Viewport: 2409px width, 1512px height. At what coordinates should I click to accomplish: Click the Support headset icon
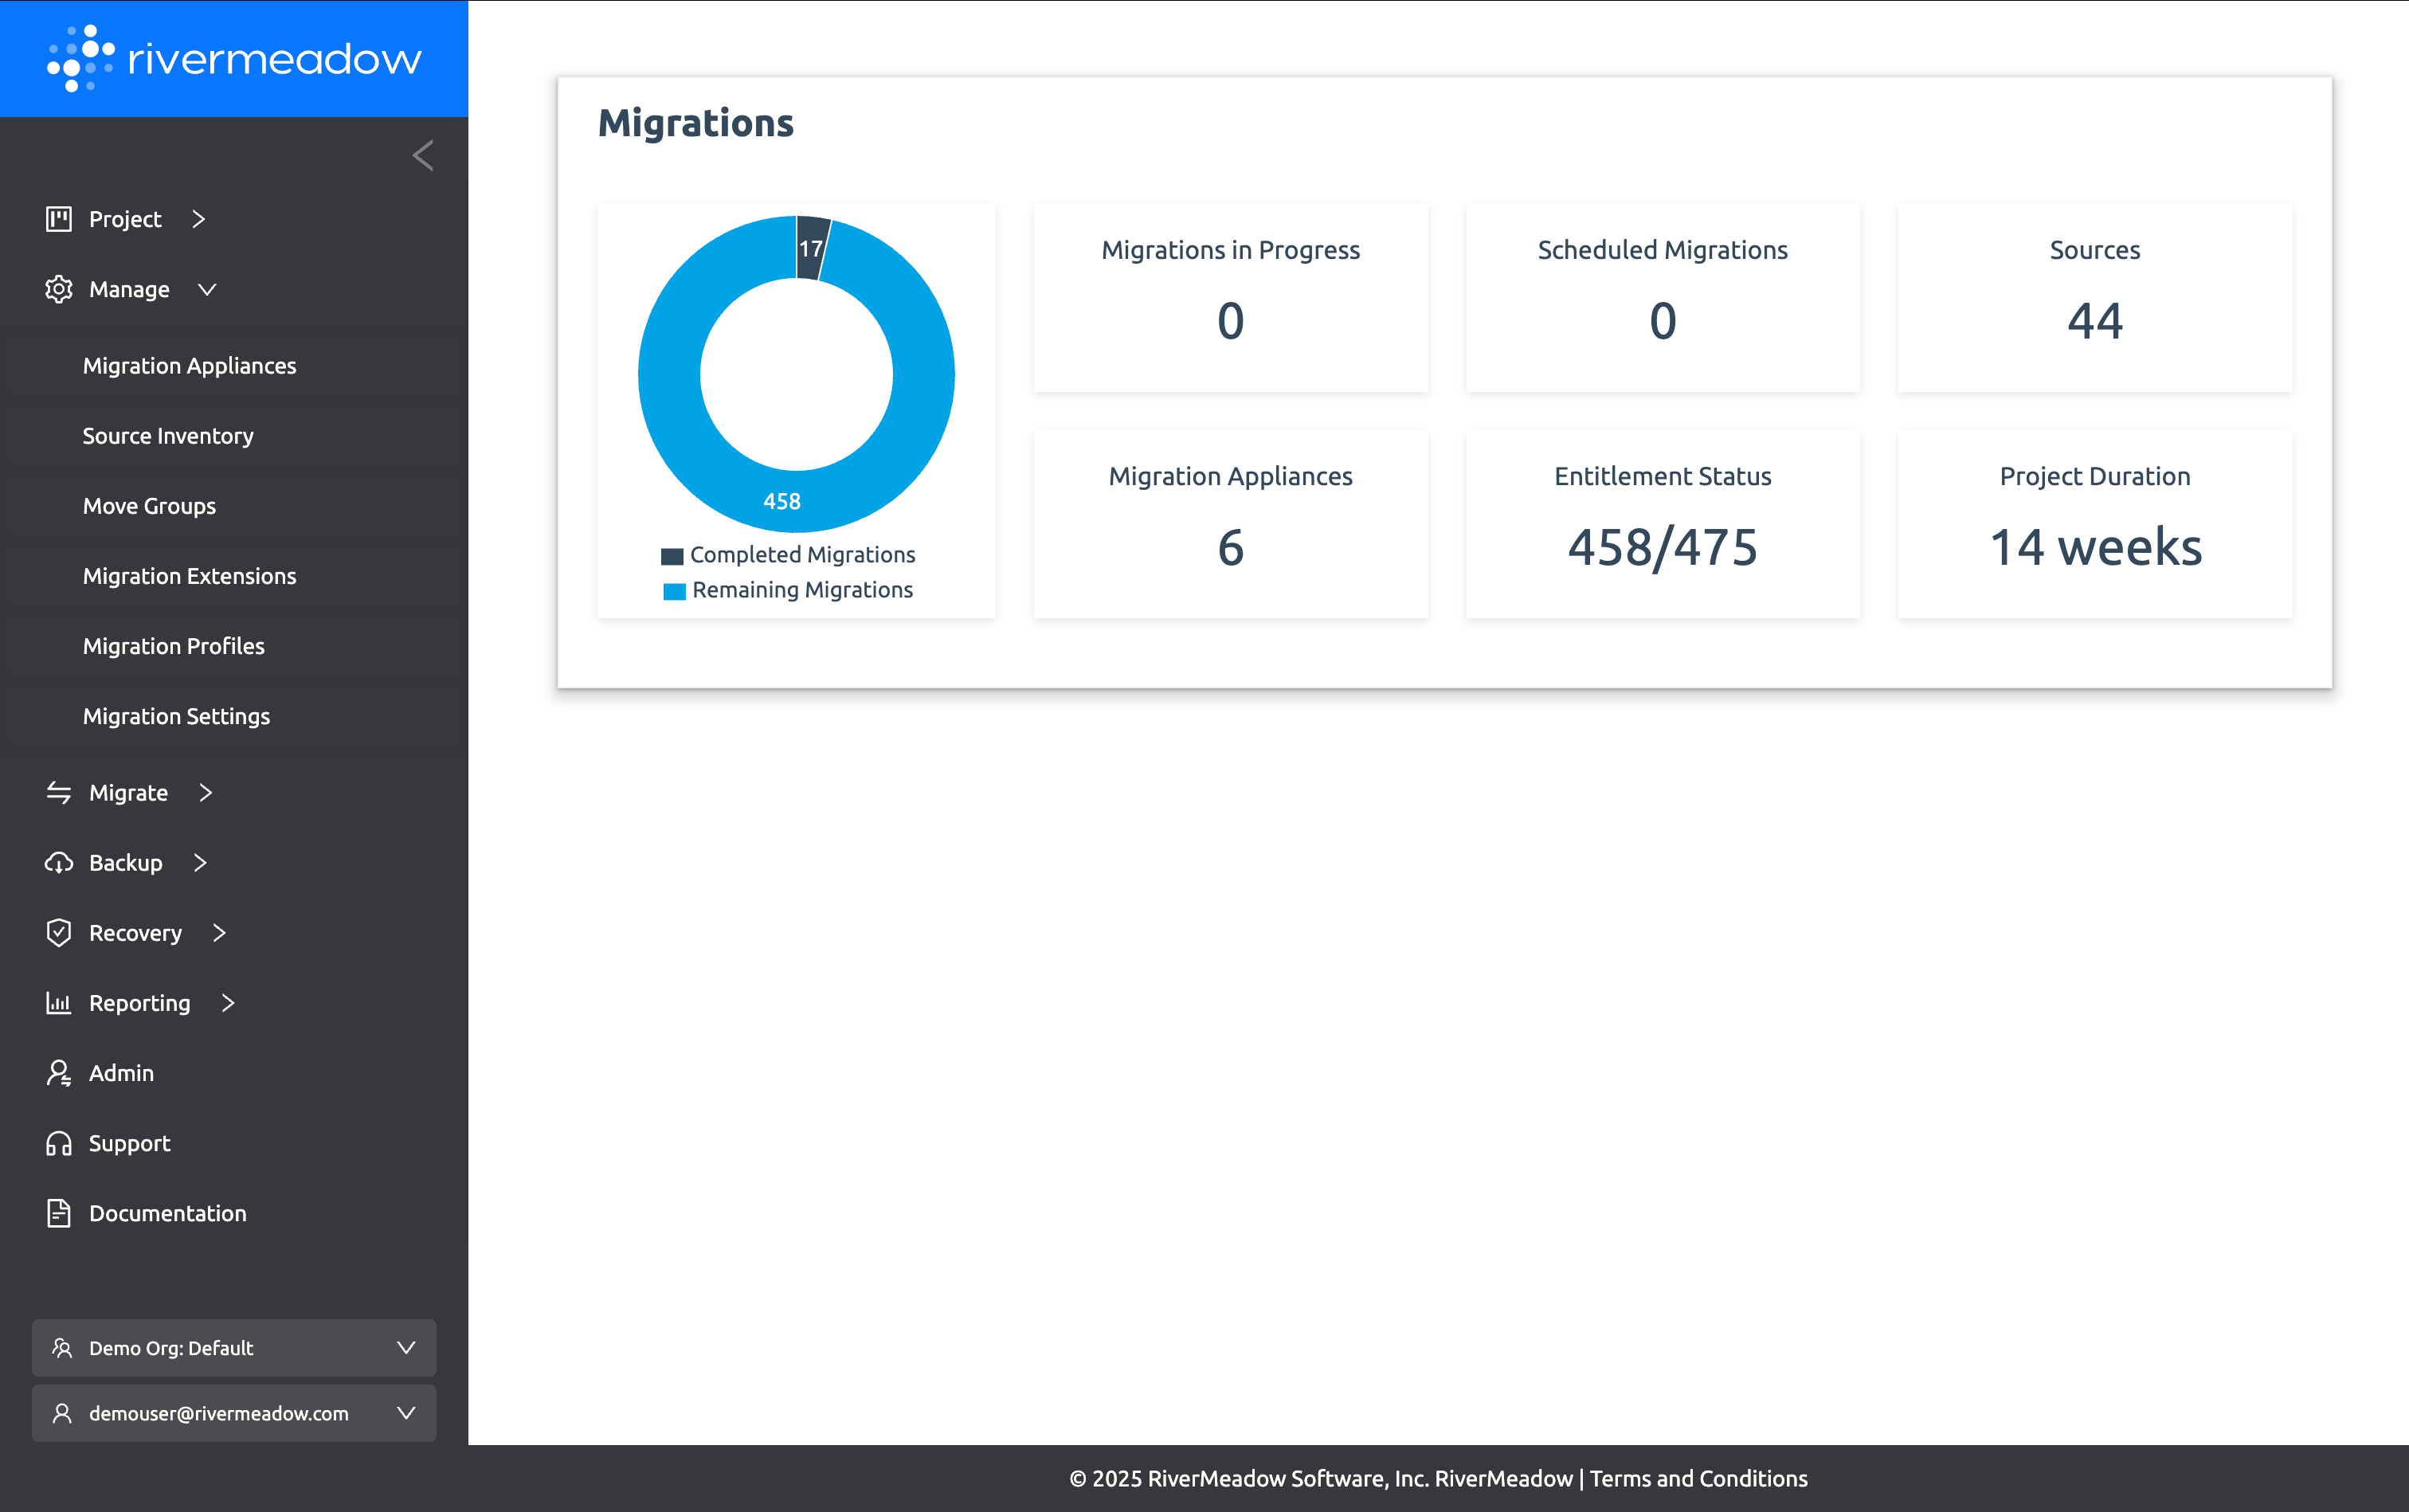pos(59,1143)
